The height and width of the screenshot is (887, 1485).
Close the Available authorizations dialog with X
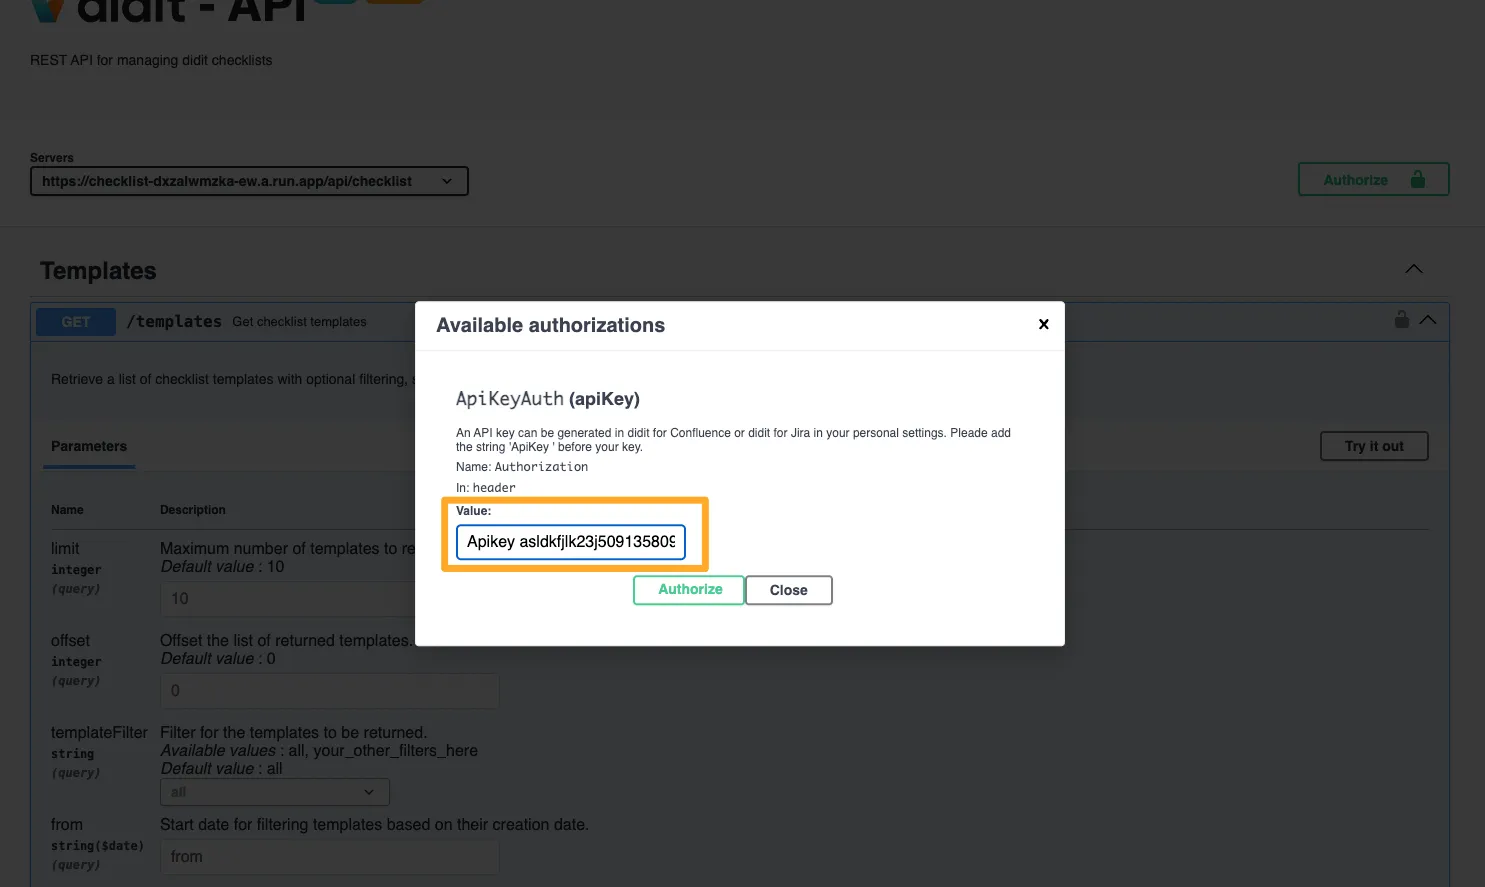pos(1043,324)
